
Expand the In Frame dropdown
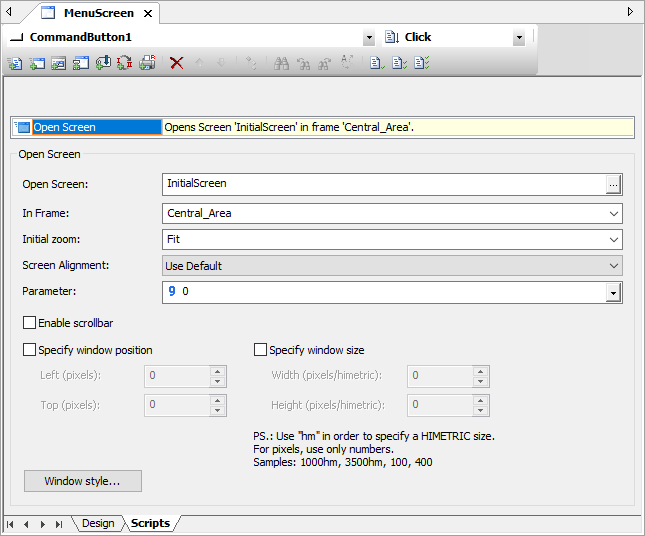[612, 213]
